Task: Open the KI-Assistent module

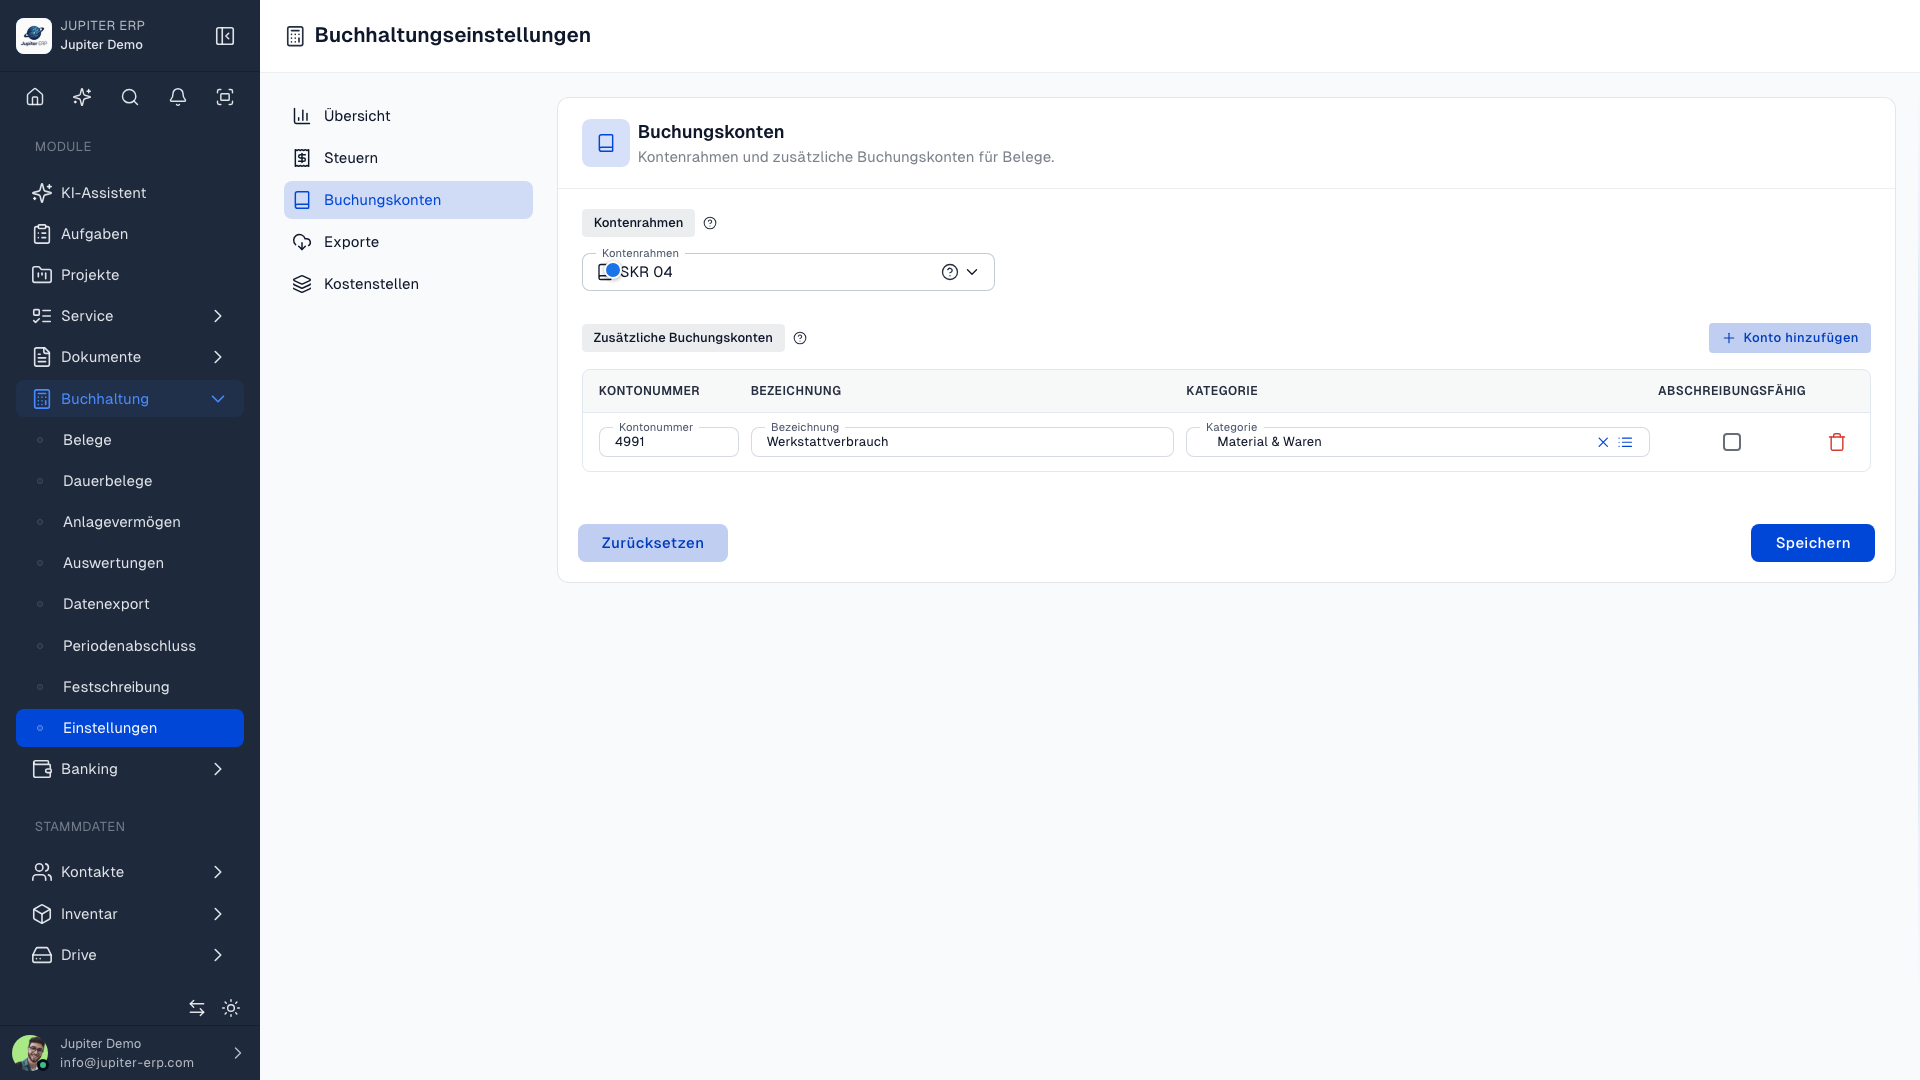Action: [x=130, y=193]
